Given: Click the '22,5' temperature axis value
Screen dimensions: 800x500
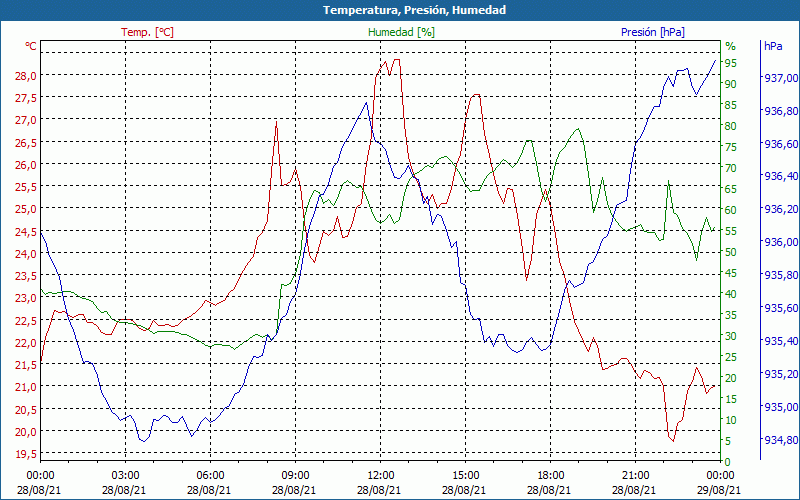Looking at the screenshot, I should pyautogui.click(x=26, y=320).
